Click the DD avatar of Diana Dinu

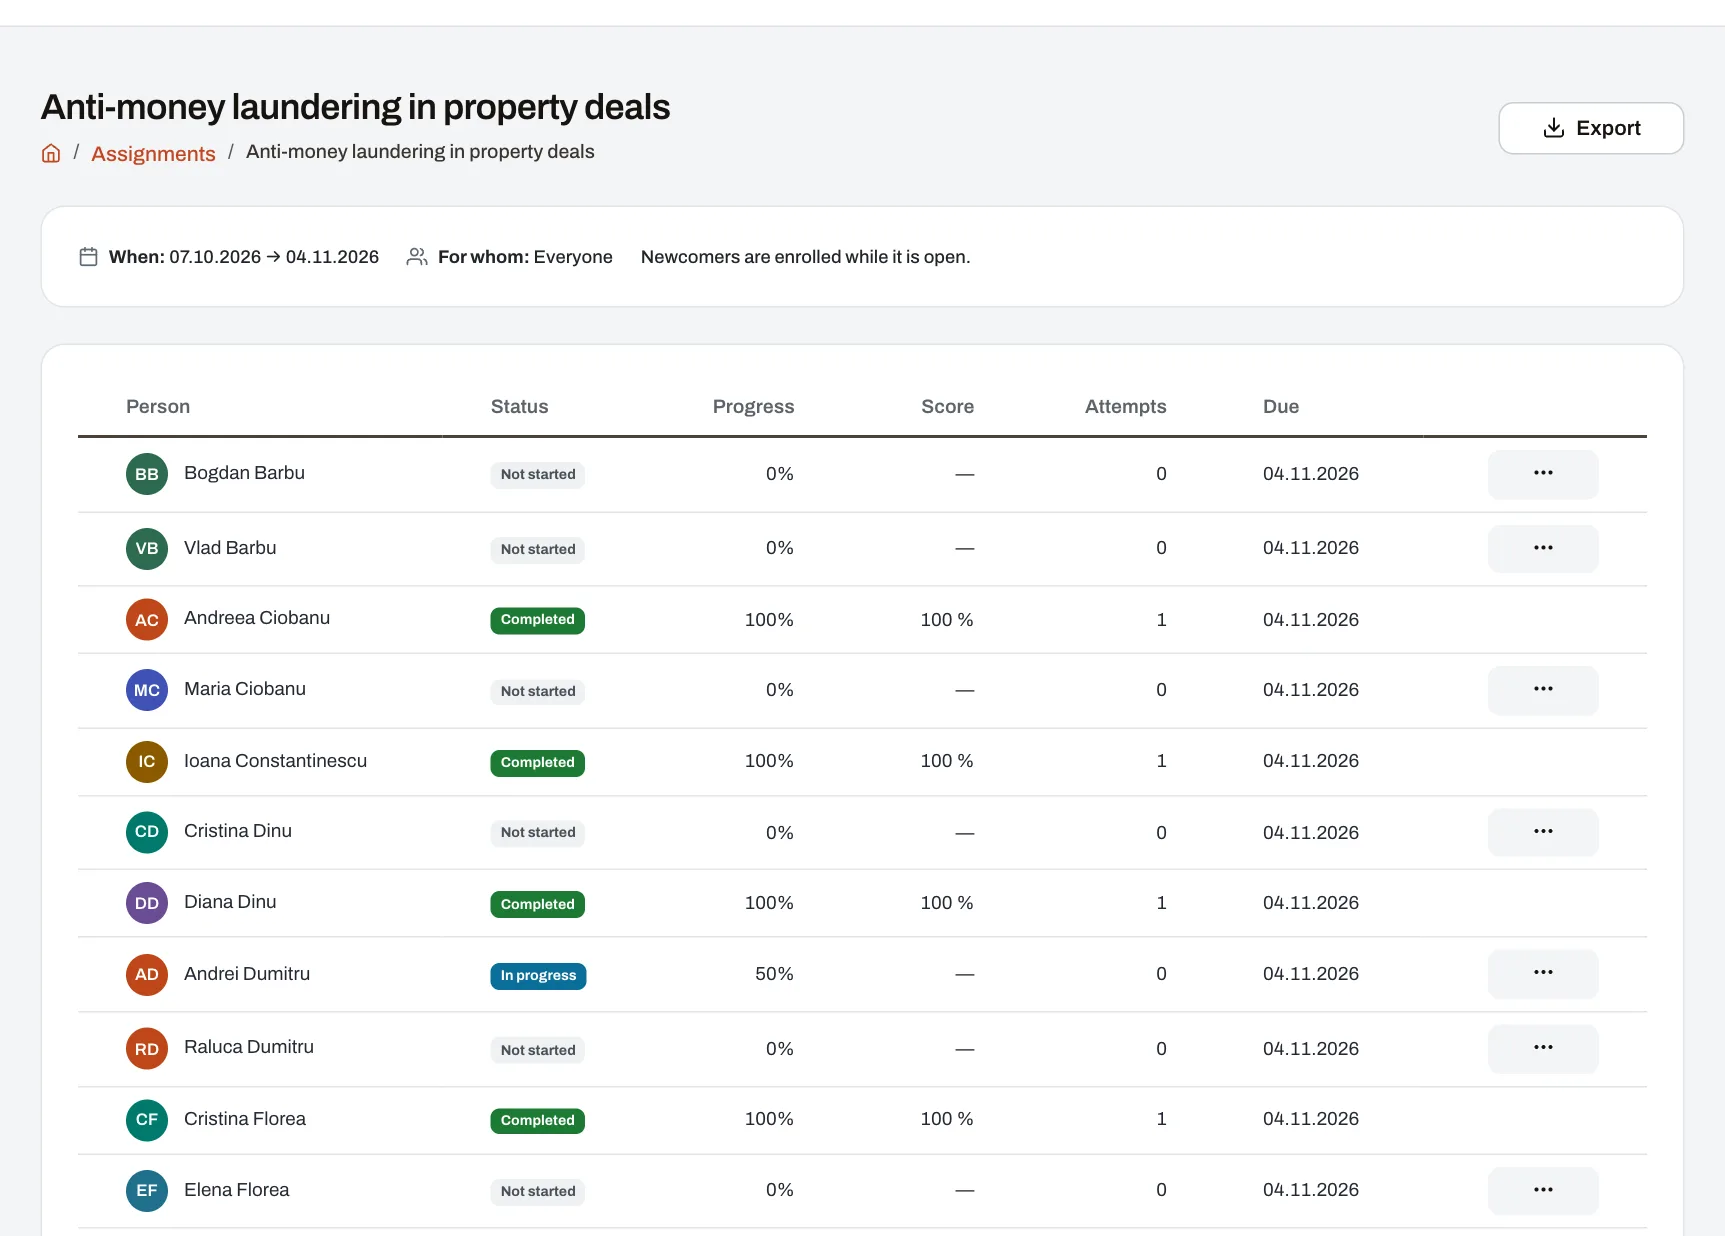(147, 903)
